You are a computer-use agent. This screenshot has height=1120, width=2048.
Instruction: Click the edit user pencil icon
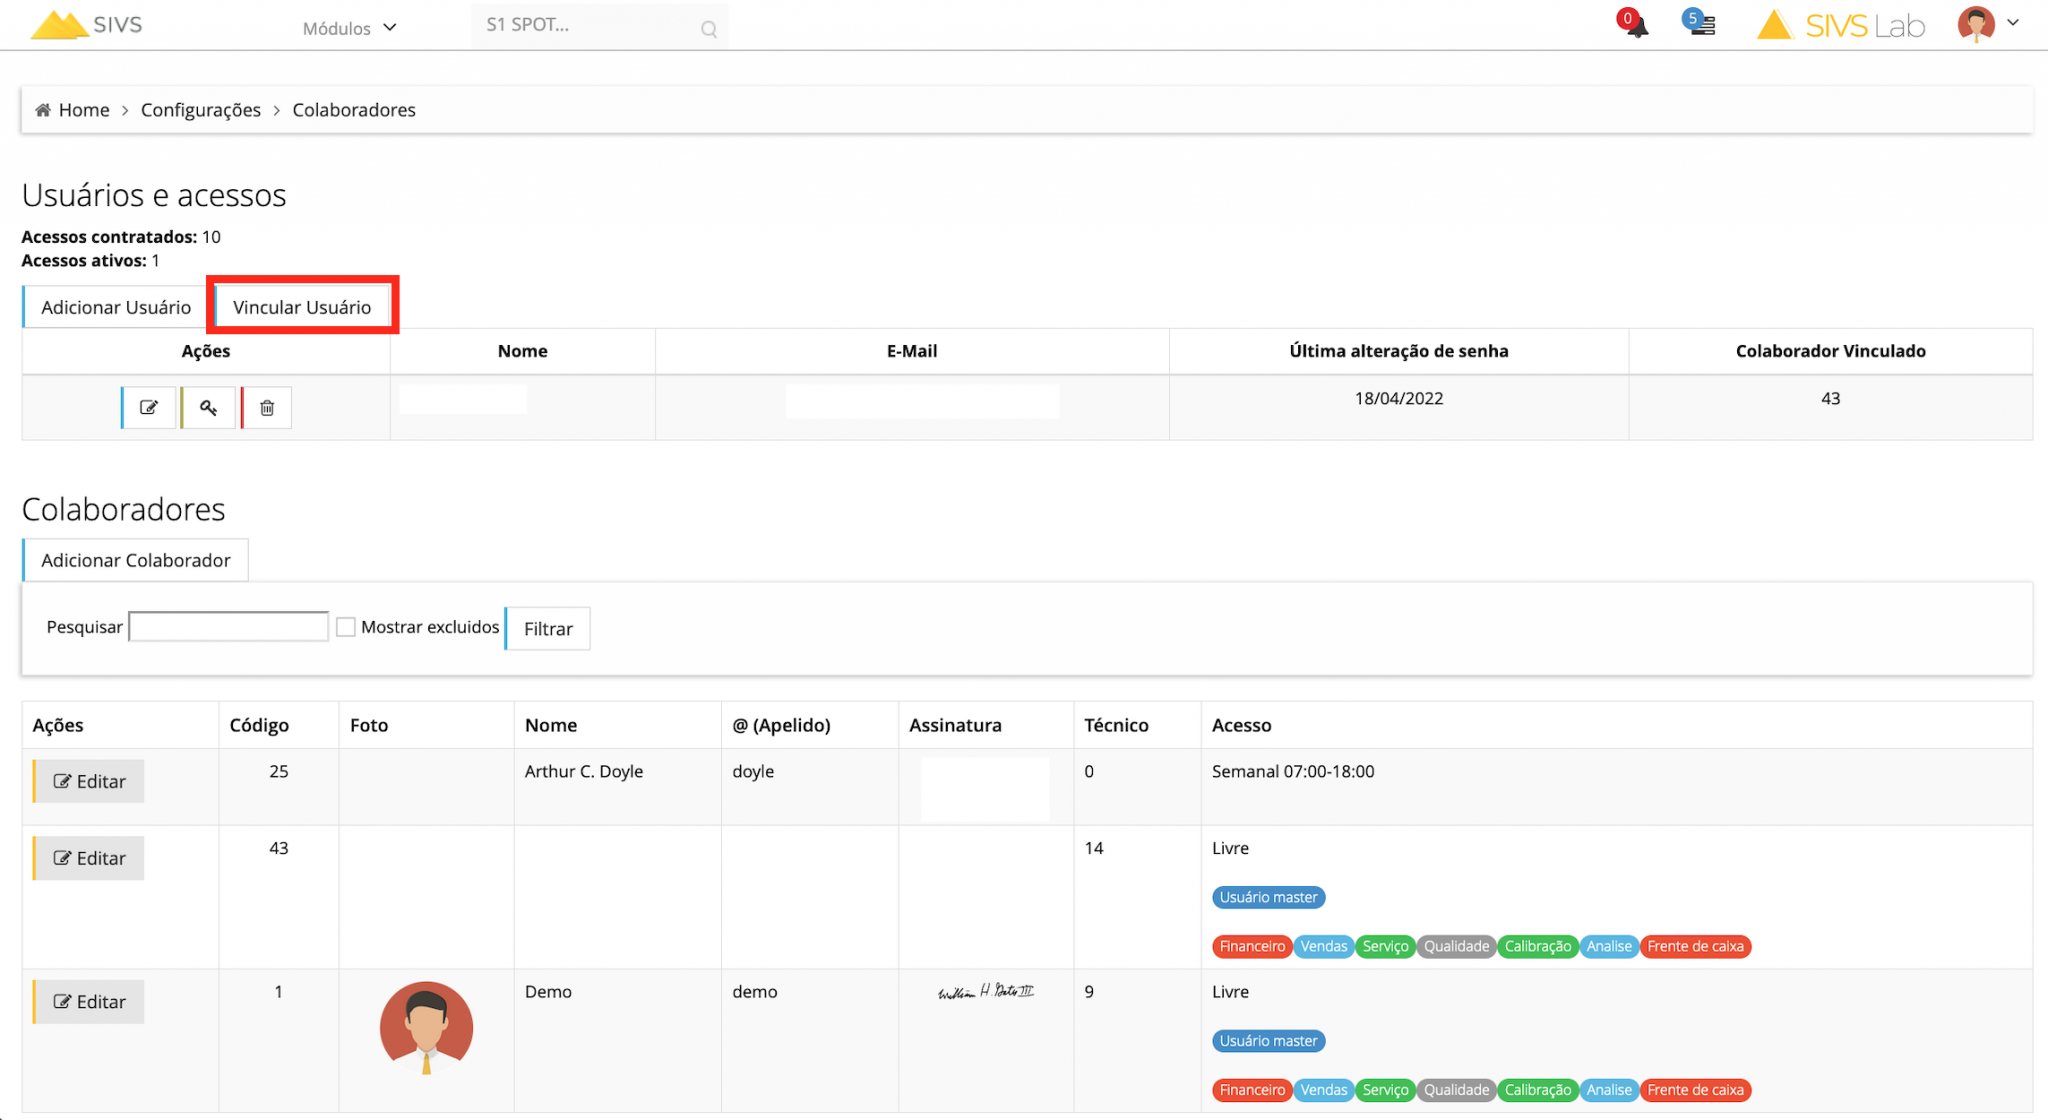[149, 407]
